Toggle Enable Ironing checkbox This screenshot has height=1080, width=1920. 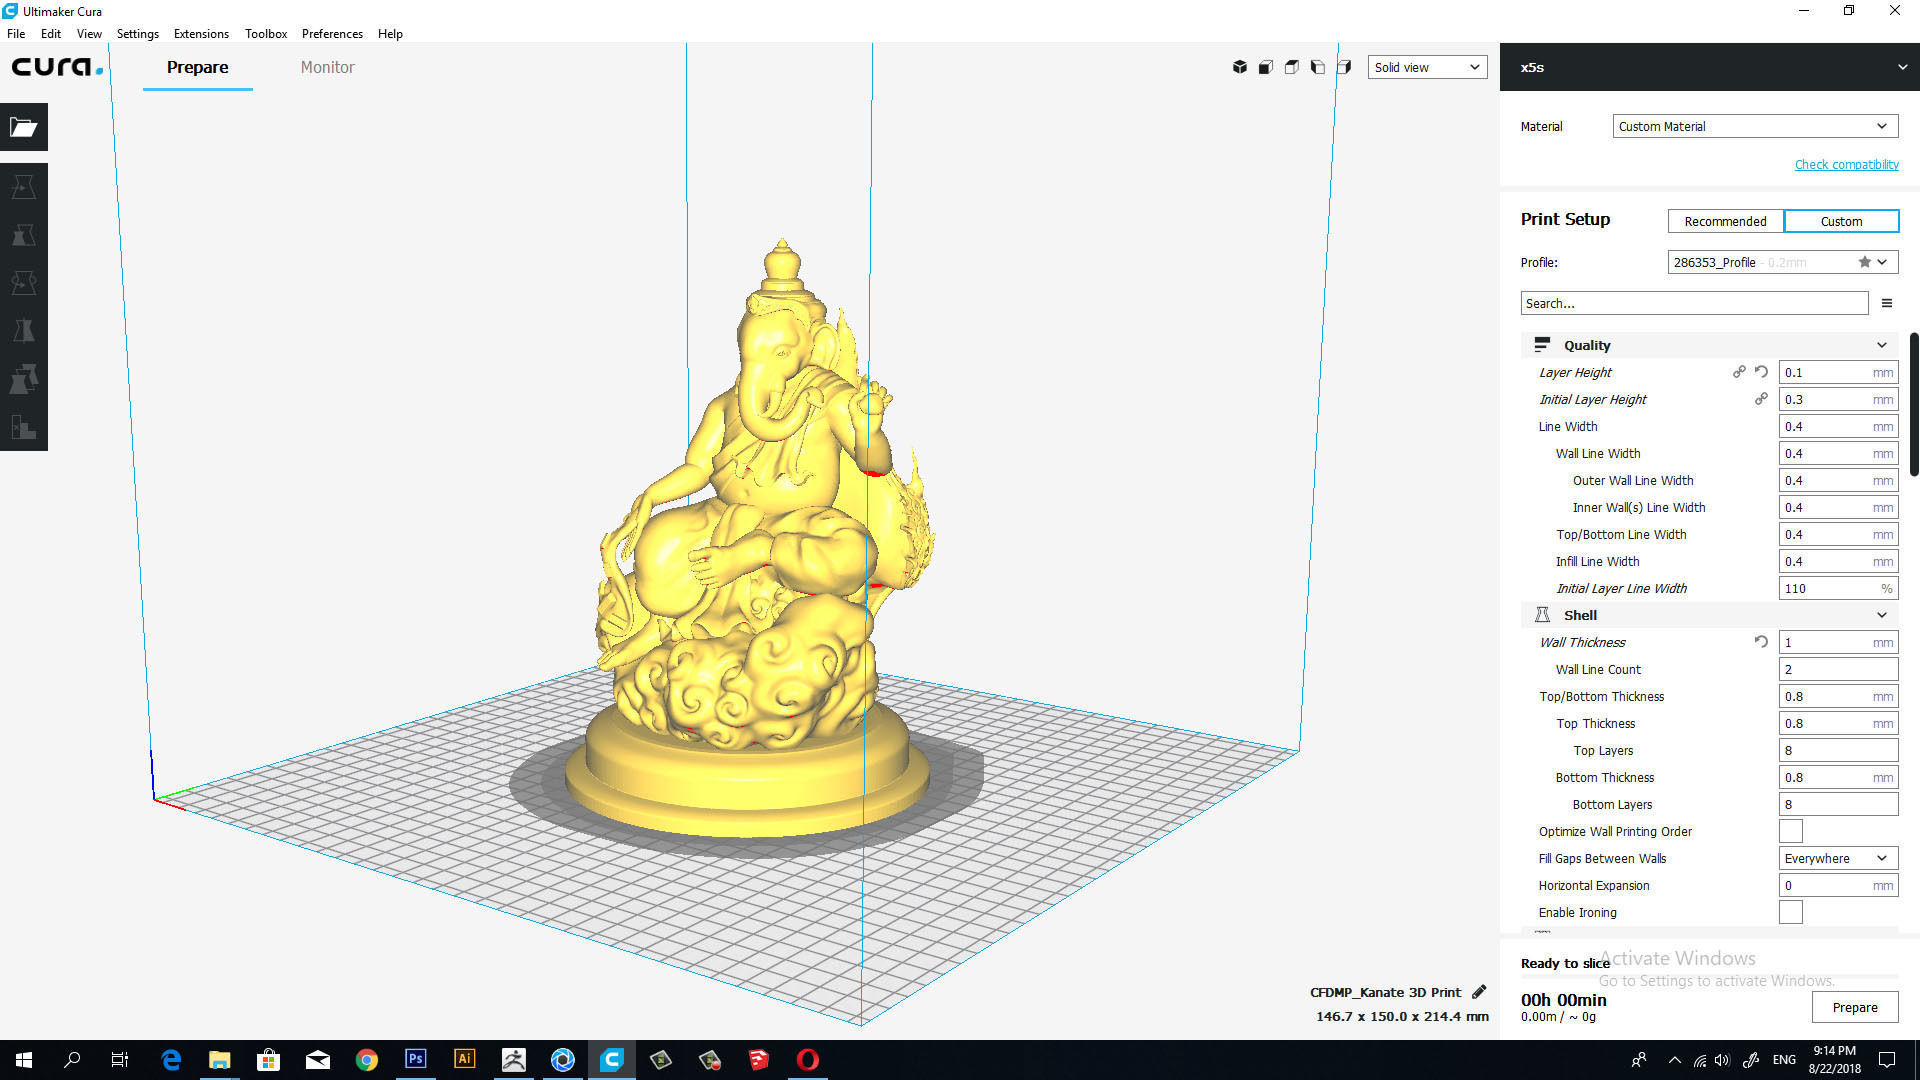click(1791, 912)
